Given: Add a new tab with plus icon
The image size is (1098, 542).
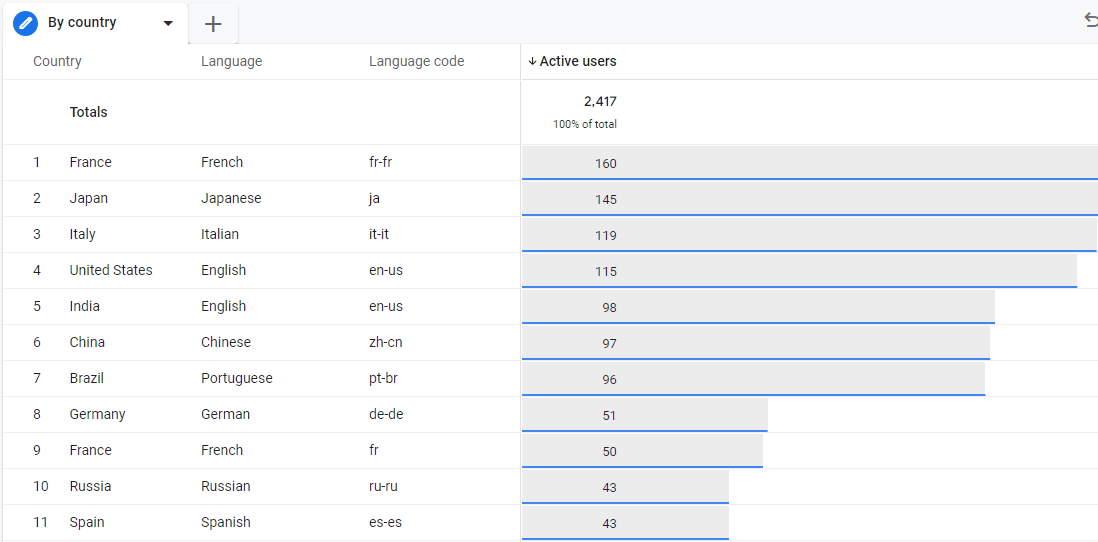Looking at the screenshot, I should (x=213, y=24).
